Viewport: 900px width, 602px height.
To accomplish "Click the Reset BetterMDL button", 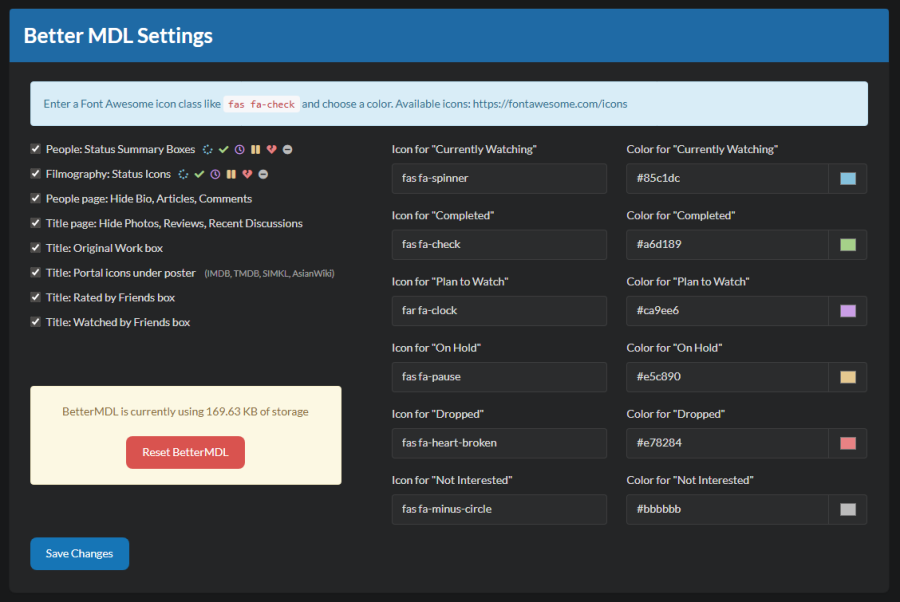I will 185,452.
